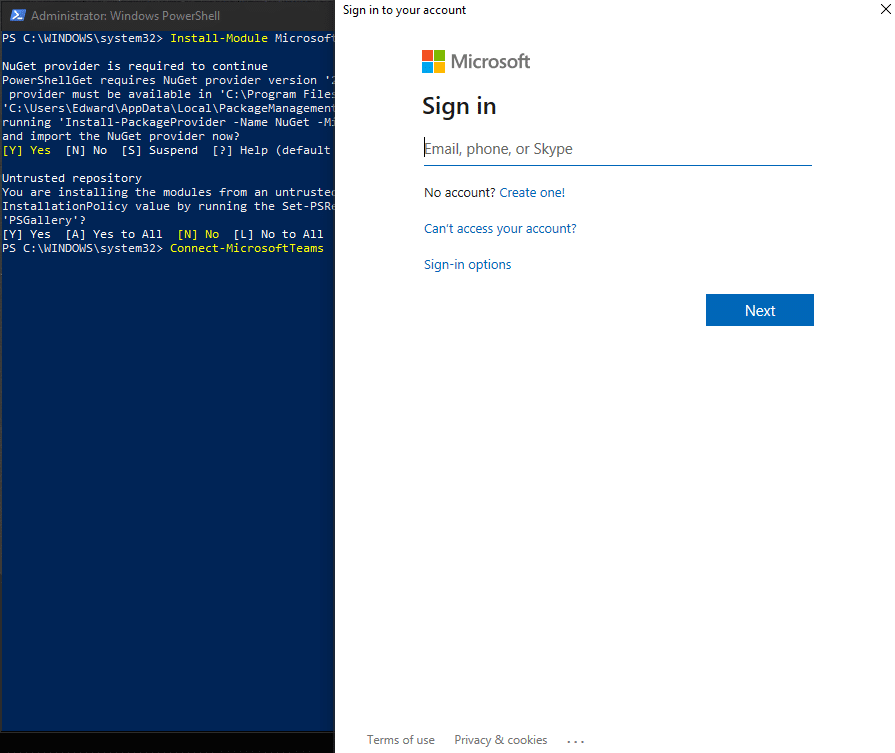The width and height of the screenshot is (895, 753).
Task: Open Privacy & cookies
Action: point(500,740)
